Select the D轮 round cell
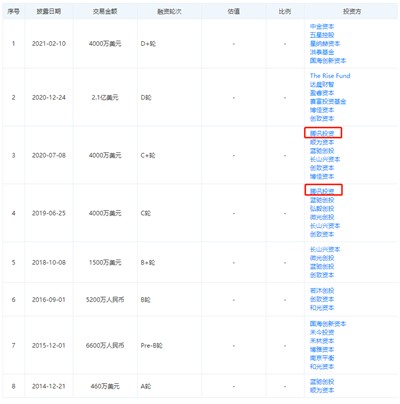The width and height of the screenshot is (400, 404). pyautogui.click(x=146, y=98)
